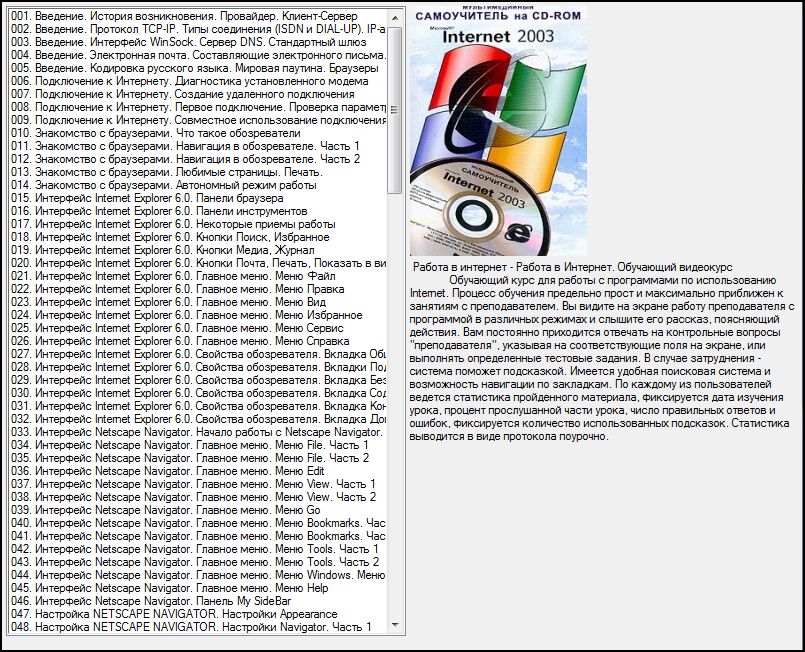Viewport: 805px width, 652px height.
Task: Click the Internet 2003 CD cover image
Action: (x=499, y=131)
